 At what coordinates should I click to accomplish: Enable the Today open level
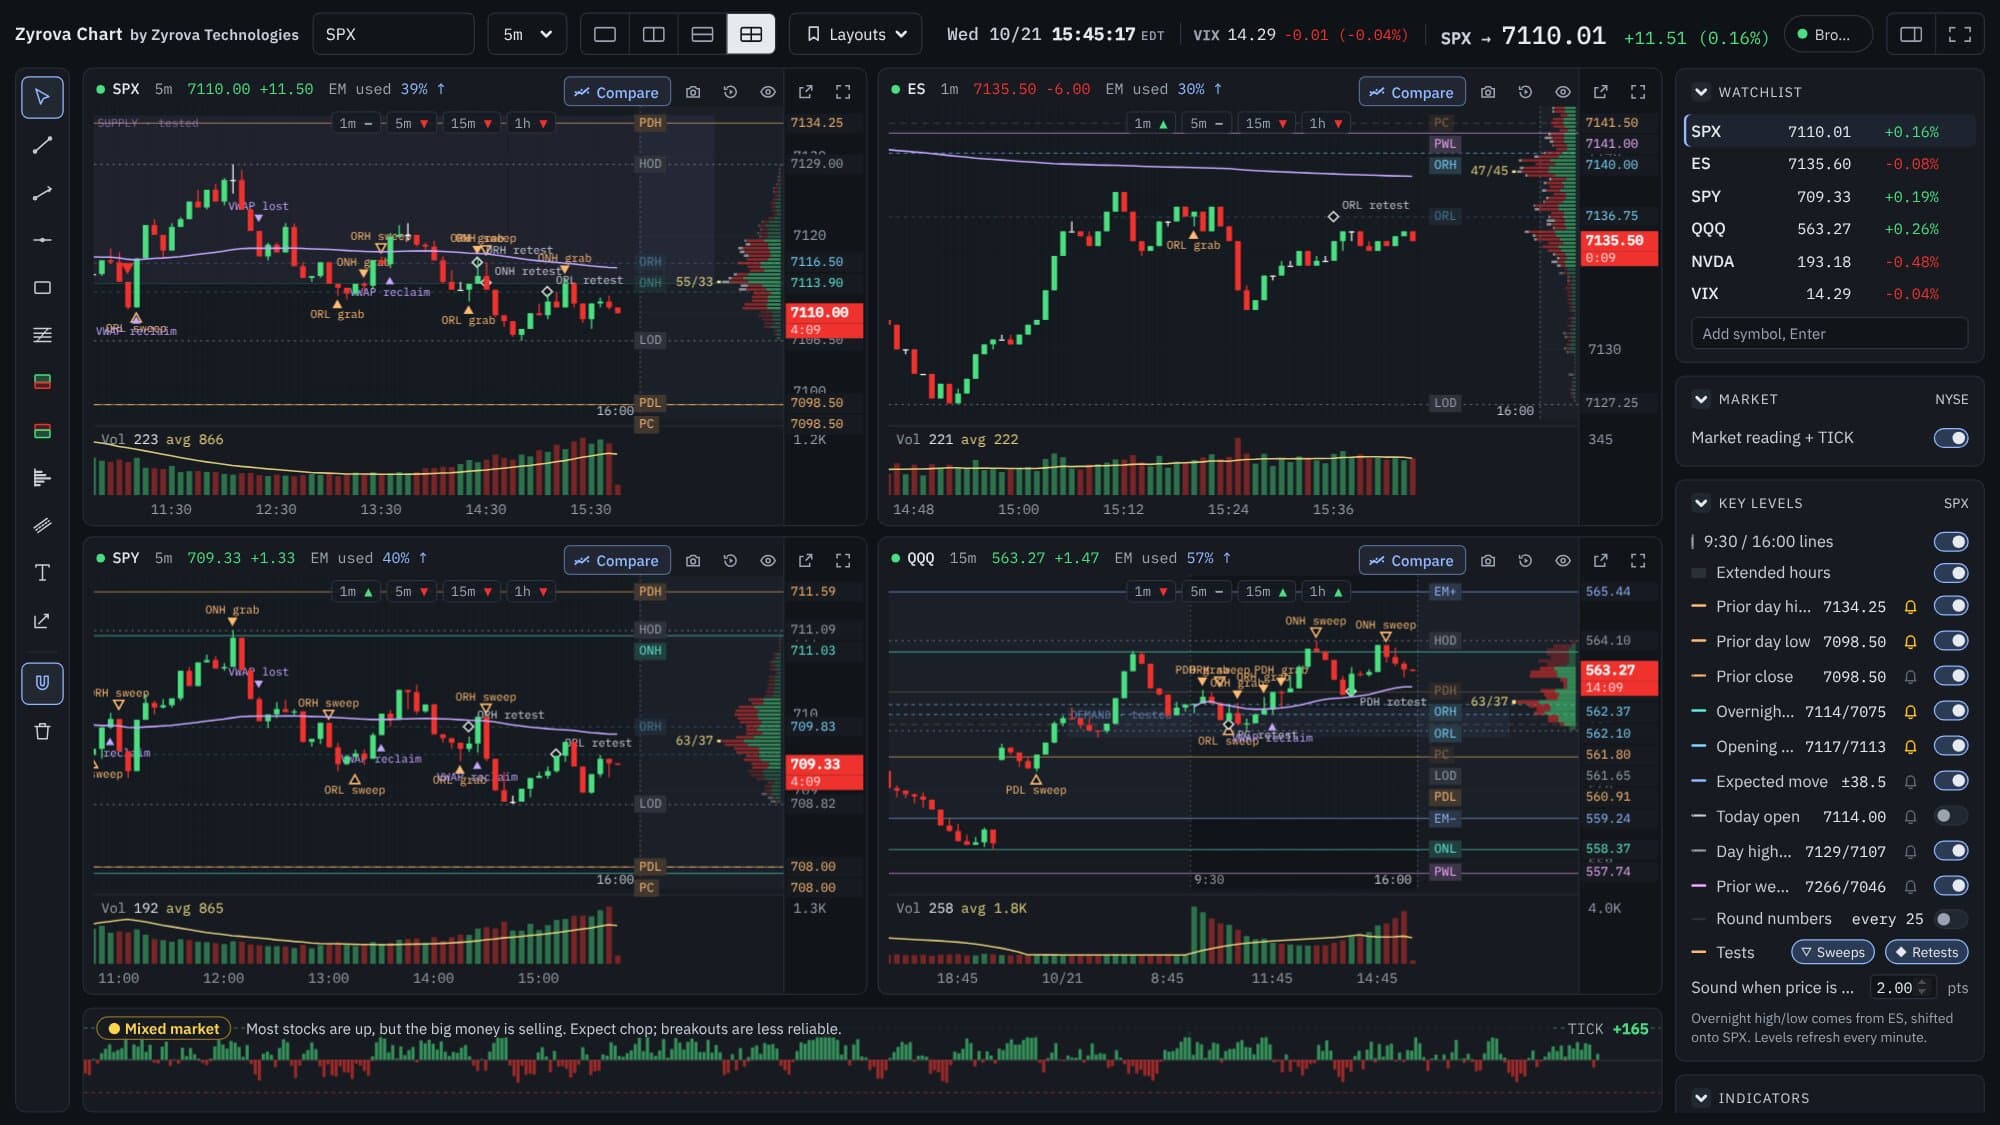(1950, 816)
